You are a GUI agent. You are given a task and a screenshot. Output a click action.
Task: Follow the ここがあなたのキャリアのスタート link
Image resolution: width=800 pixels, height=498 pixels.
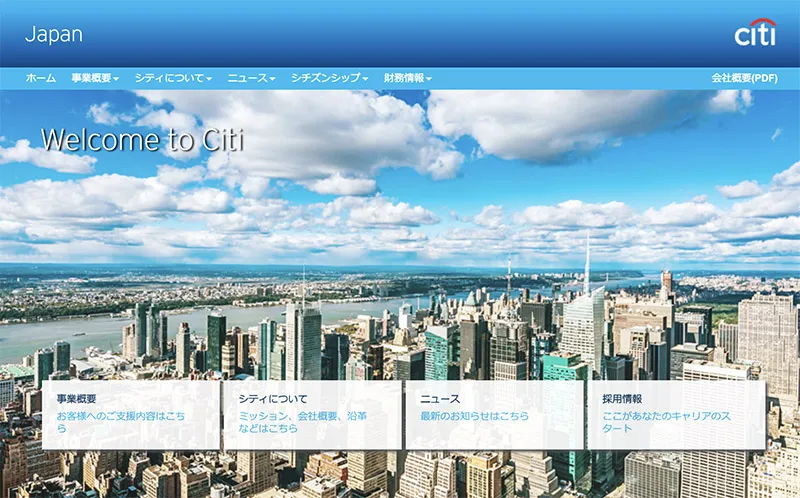pyautogui.click(x=666, y=422)
